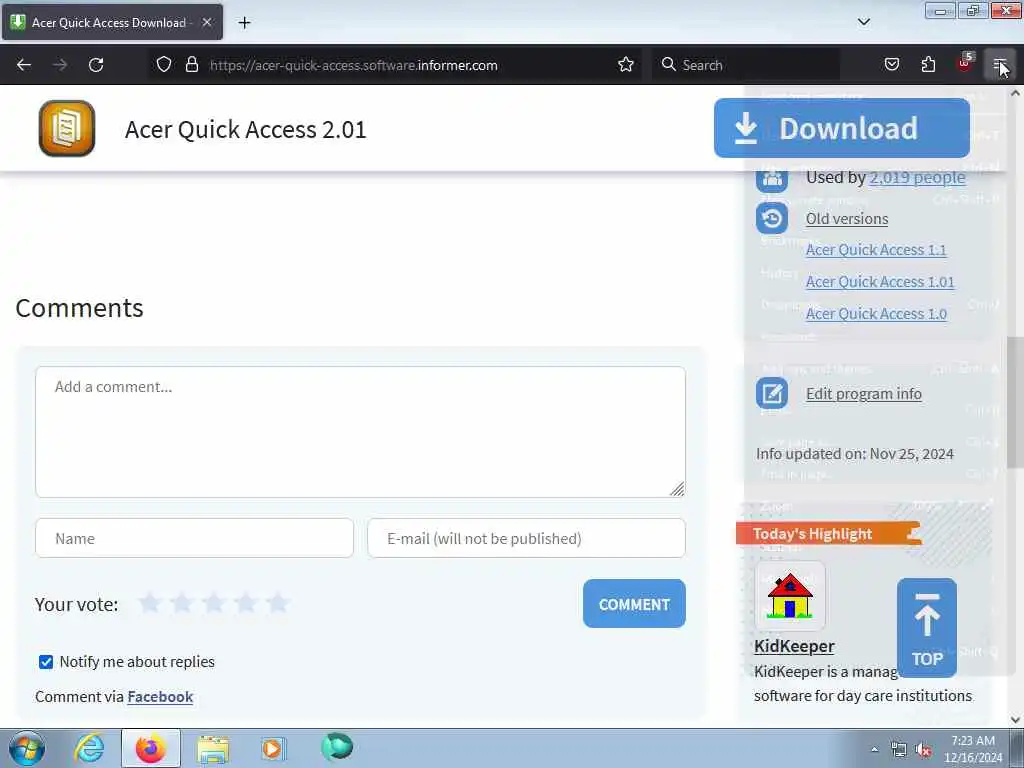Viewport: 1024px width, 768px height.
Task: Rate one star in Your vote
Action: pos(150,602)
